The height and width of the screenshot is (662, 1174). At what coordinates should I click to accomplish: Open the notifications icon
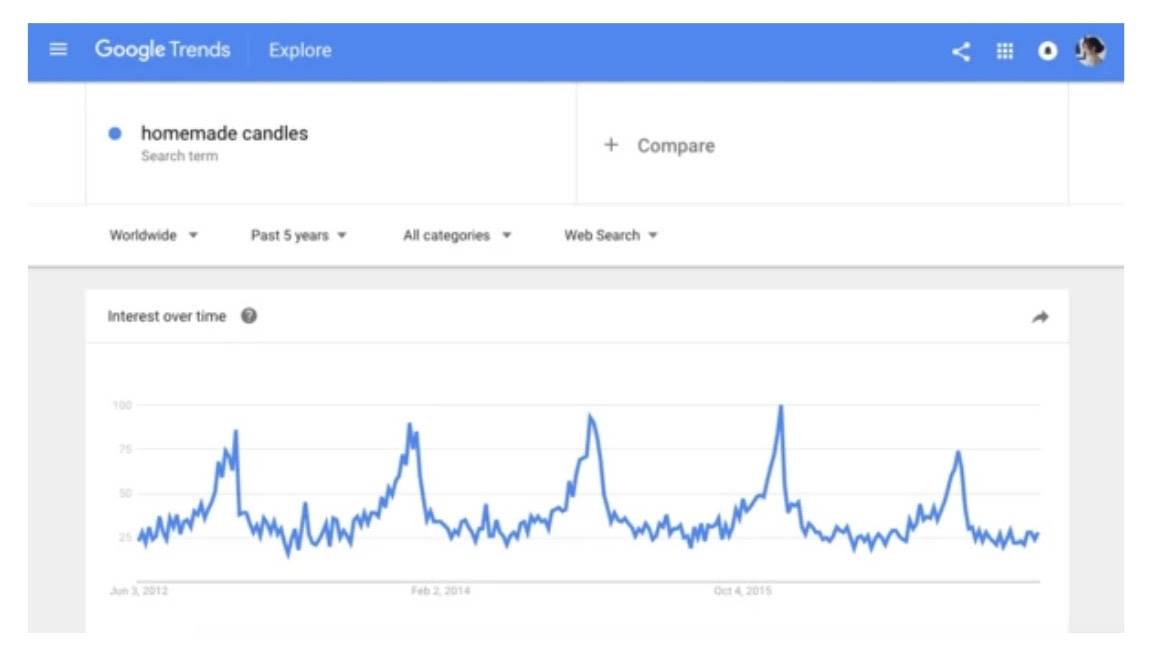tap(1047, 52)
